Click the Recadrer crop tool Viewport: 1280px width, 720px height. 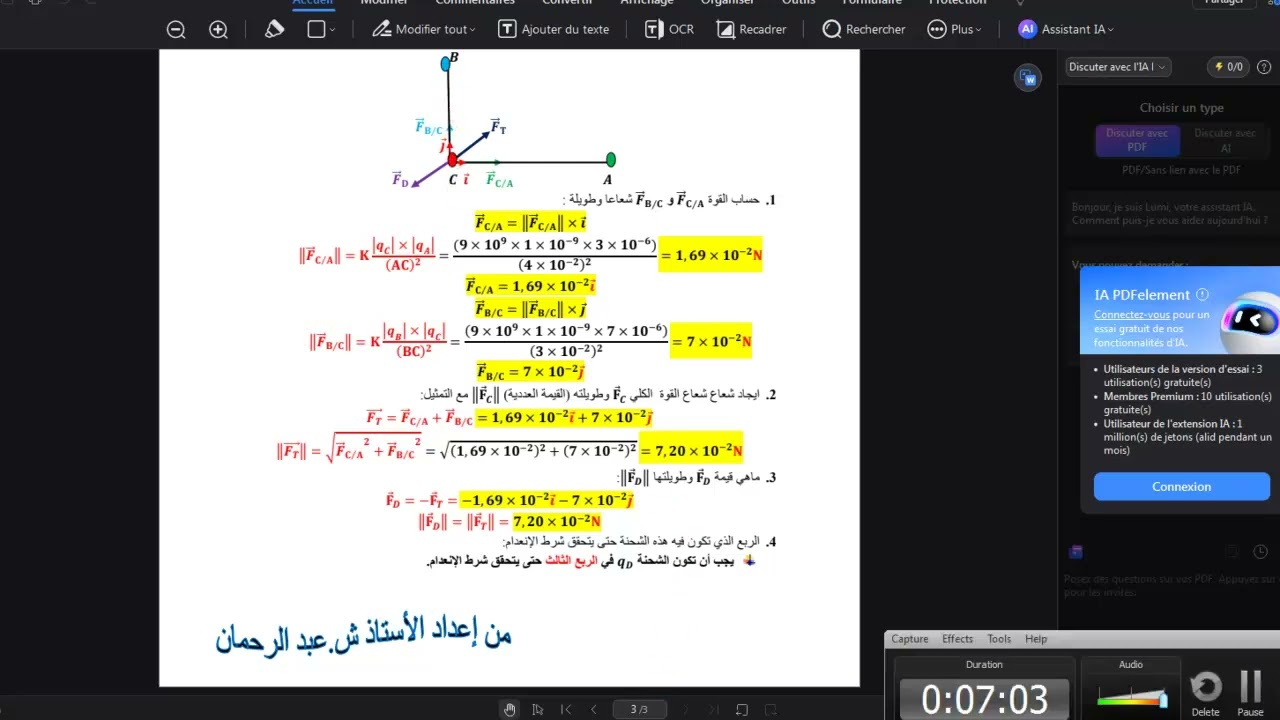pyautogui.click(x=751, y=29)
